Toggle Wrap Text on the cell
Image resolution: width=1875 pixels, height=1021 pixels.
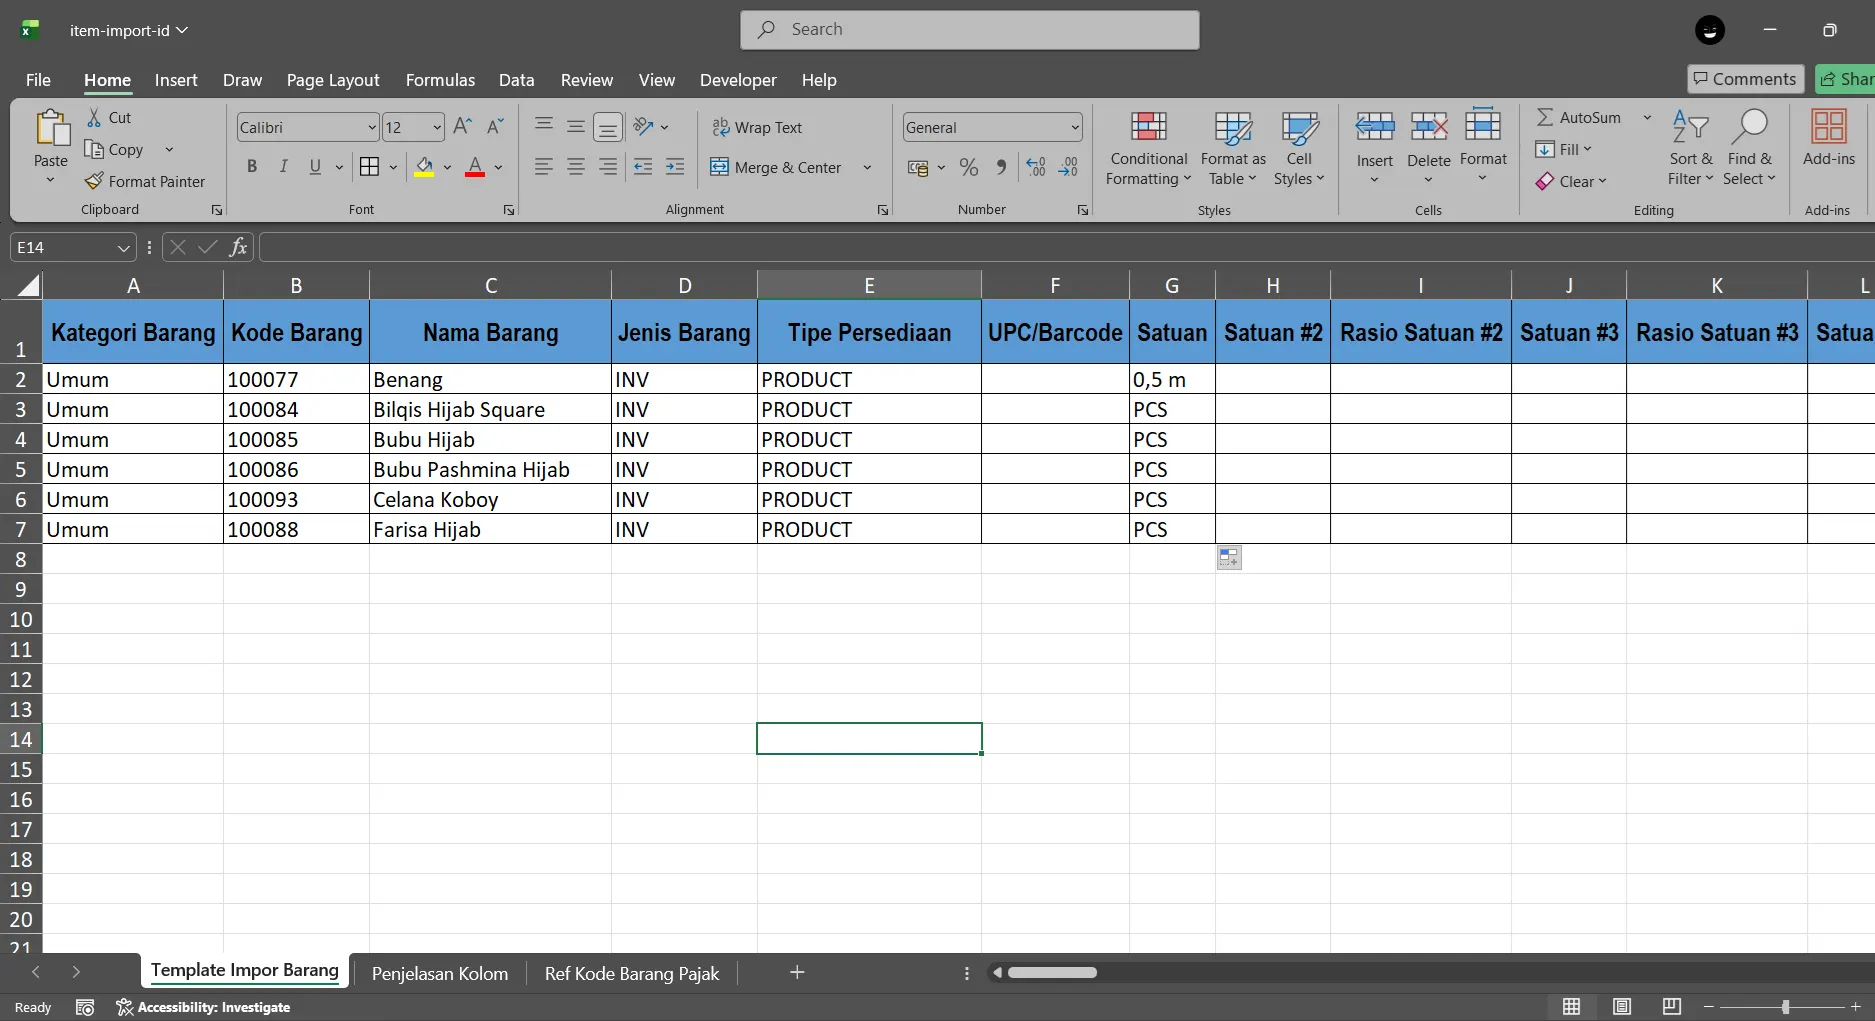pyautogui.click(x=757, y=127)
